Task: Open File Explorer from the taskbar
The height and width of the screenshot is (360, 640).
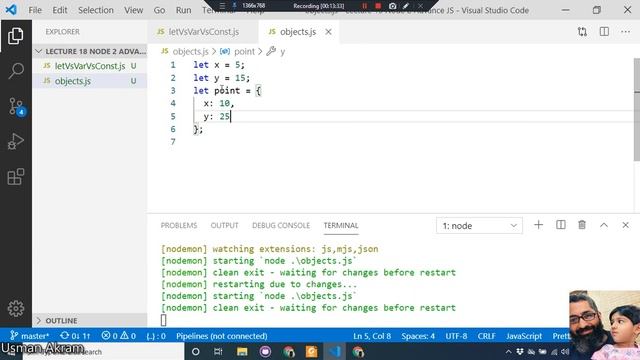Action: coord(242,351)
